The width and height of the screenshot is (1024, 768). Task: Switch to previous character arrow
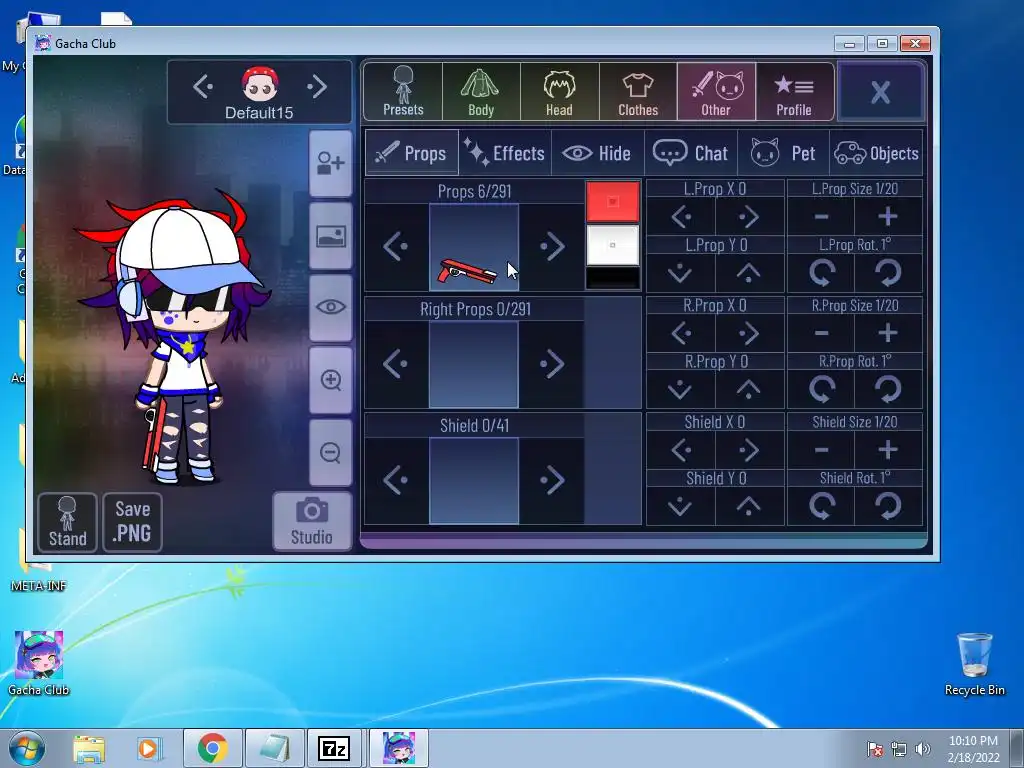pyautogui.click(x=203, y=86)
